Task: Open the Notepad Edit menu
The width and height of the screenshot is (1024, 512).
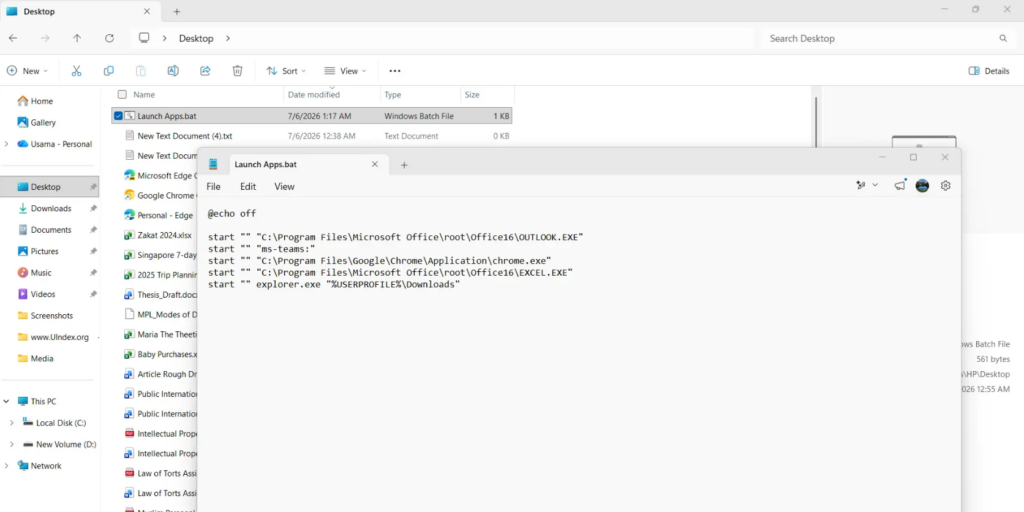Action: [x=248, y=186]
